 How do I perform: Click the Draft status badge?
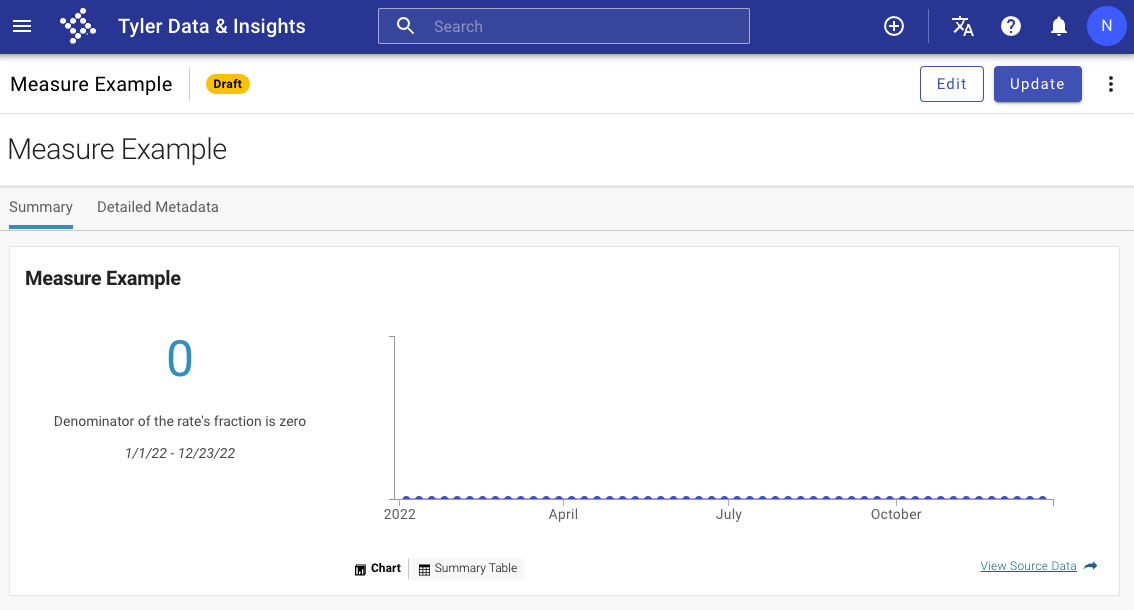(x=228, y=84)
